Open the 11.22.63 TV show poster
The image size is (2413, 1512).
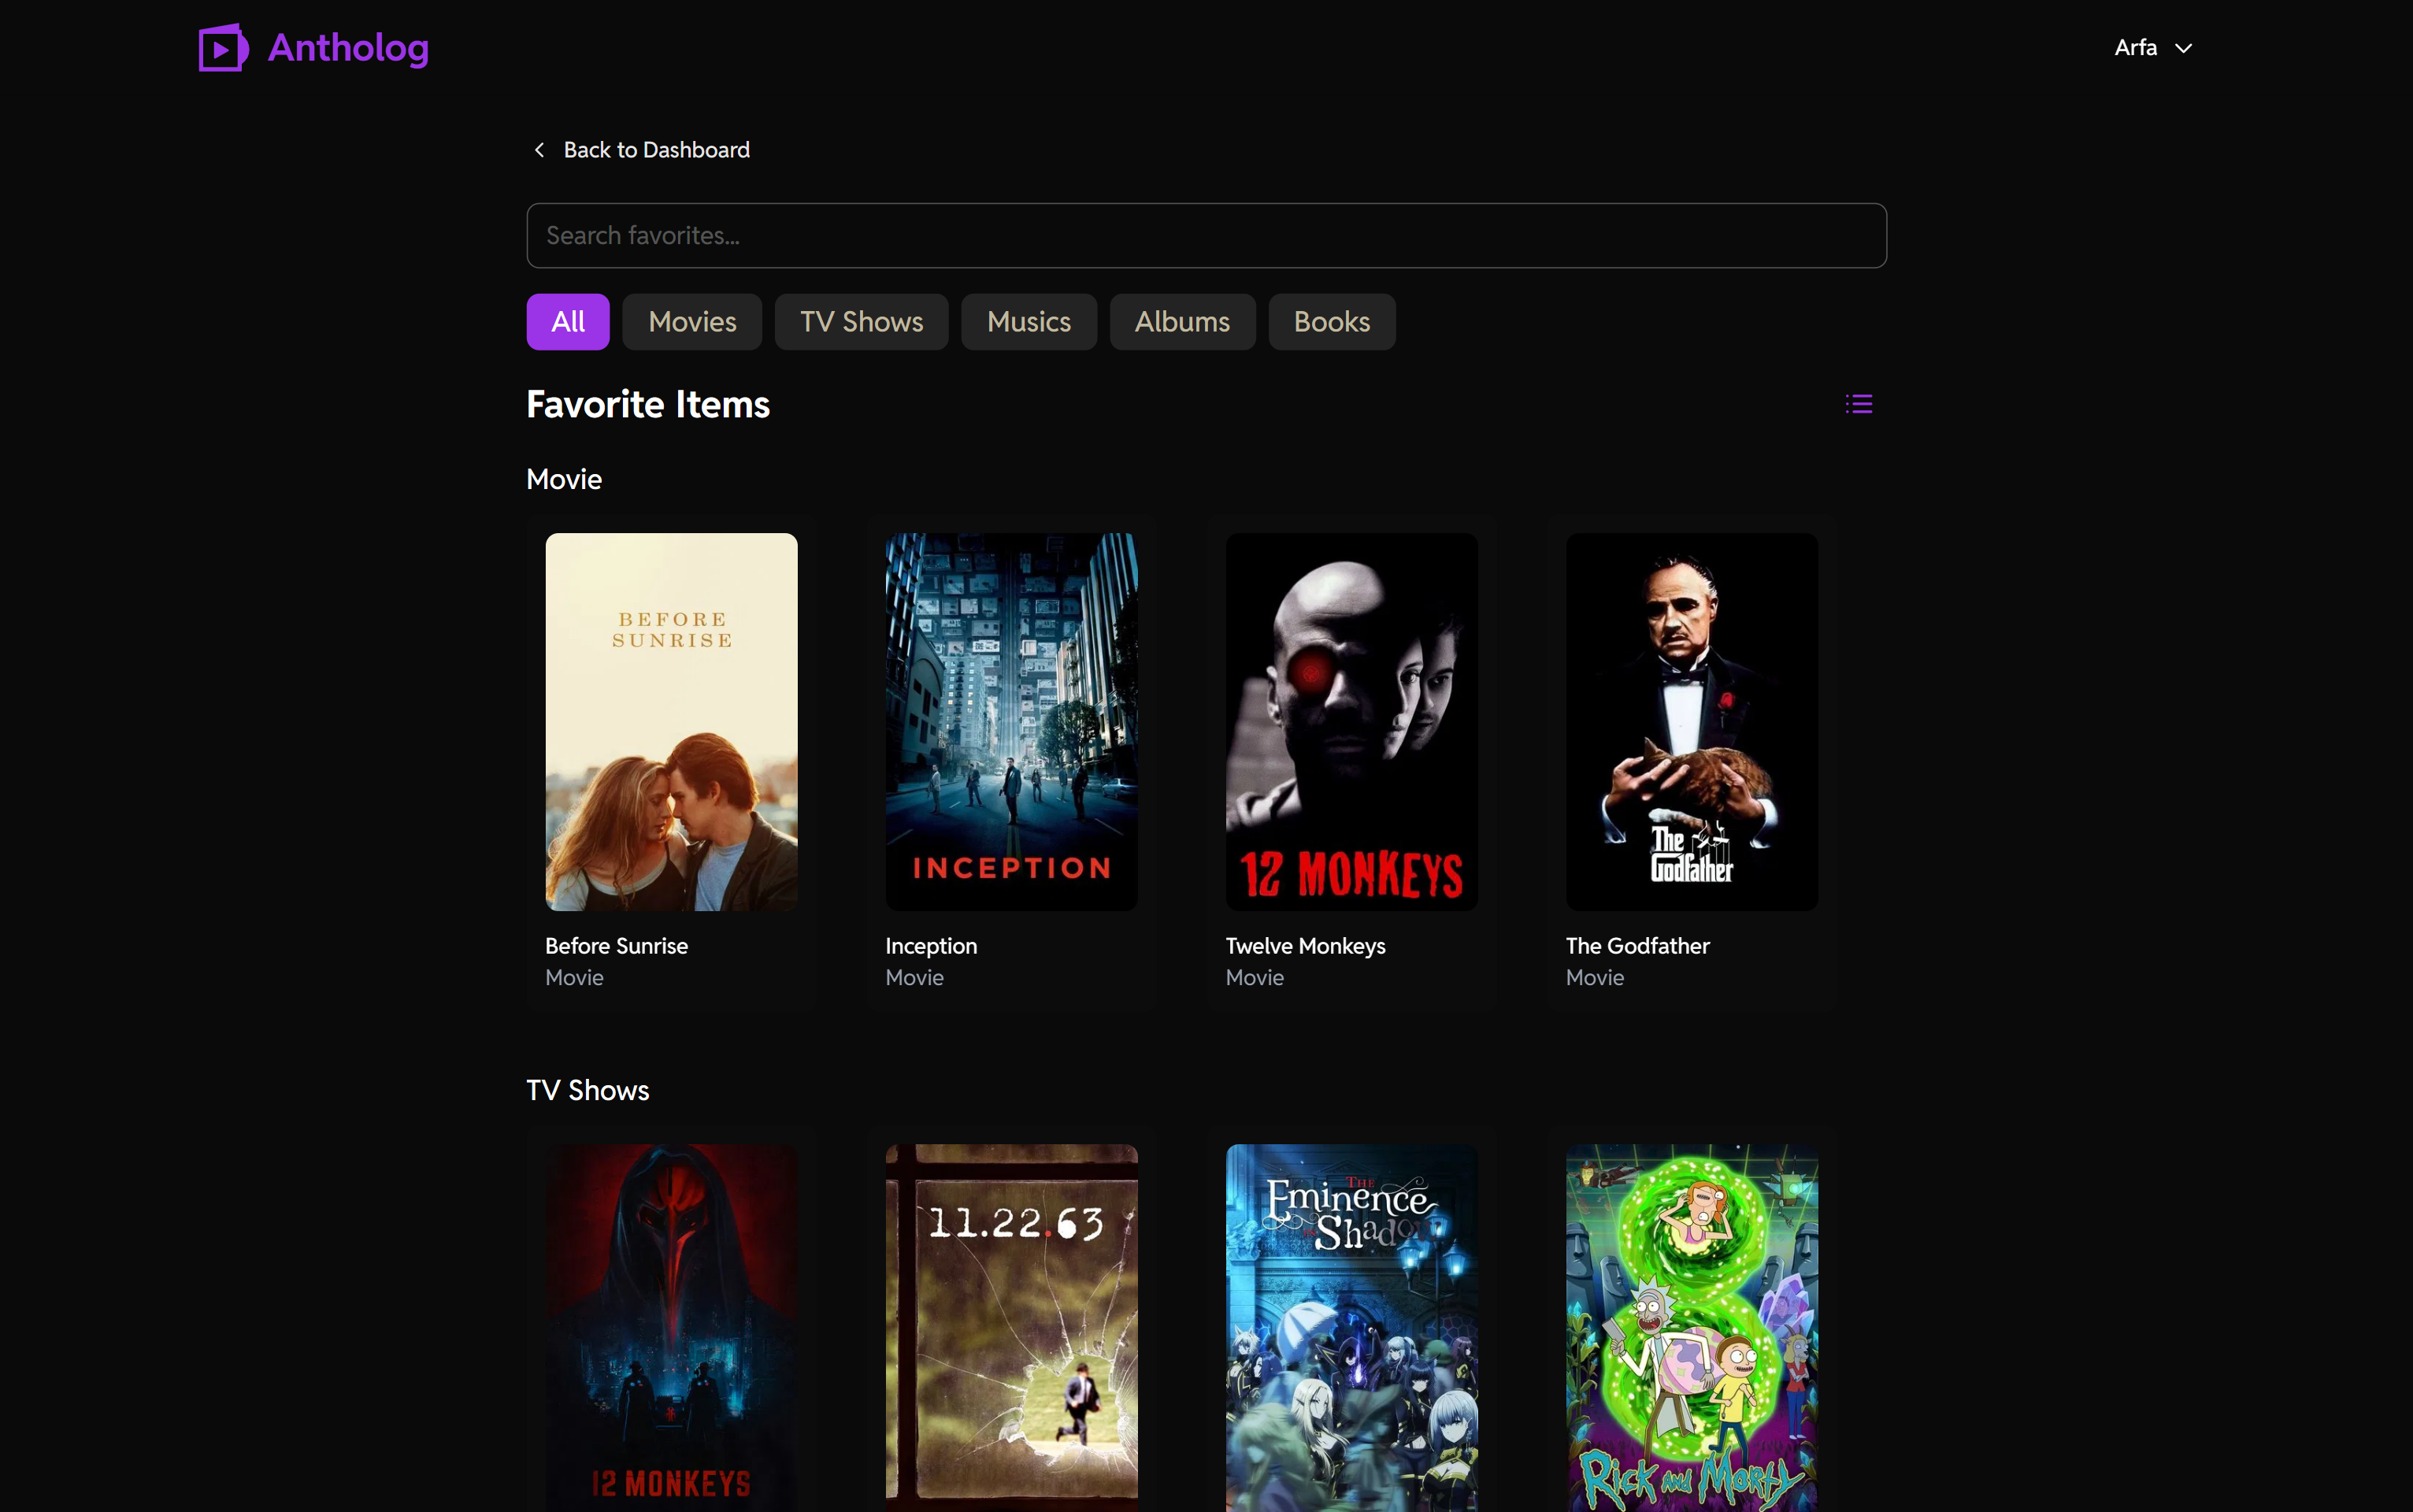point(1011,1328)
